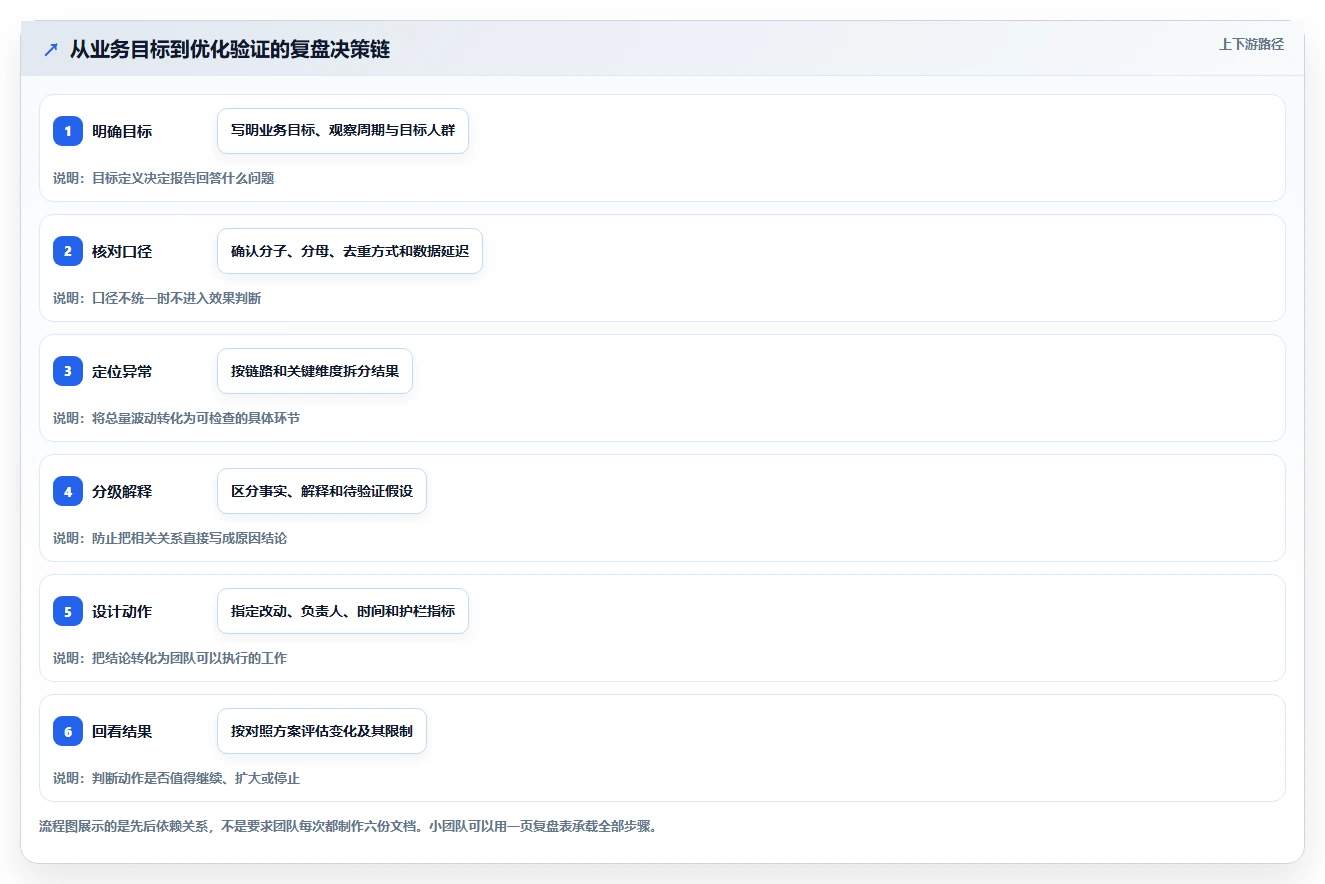1325x884 pixels.
Task: Click the title 从业务目标到优化验证的复盘决策链
Action: 230,49
